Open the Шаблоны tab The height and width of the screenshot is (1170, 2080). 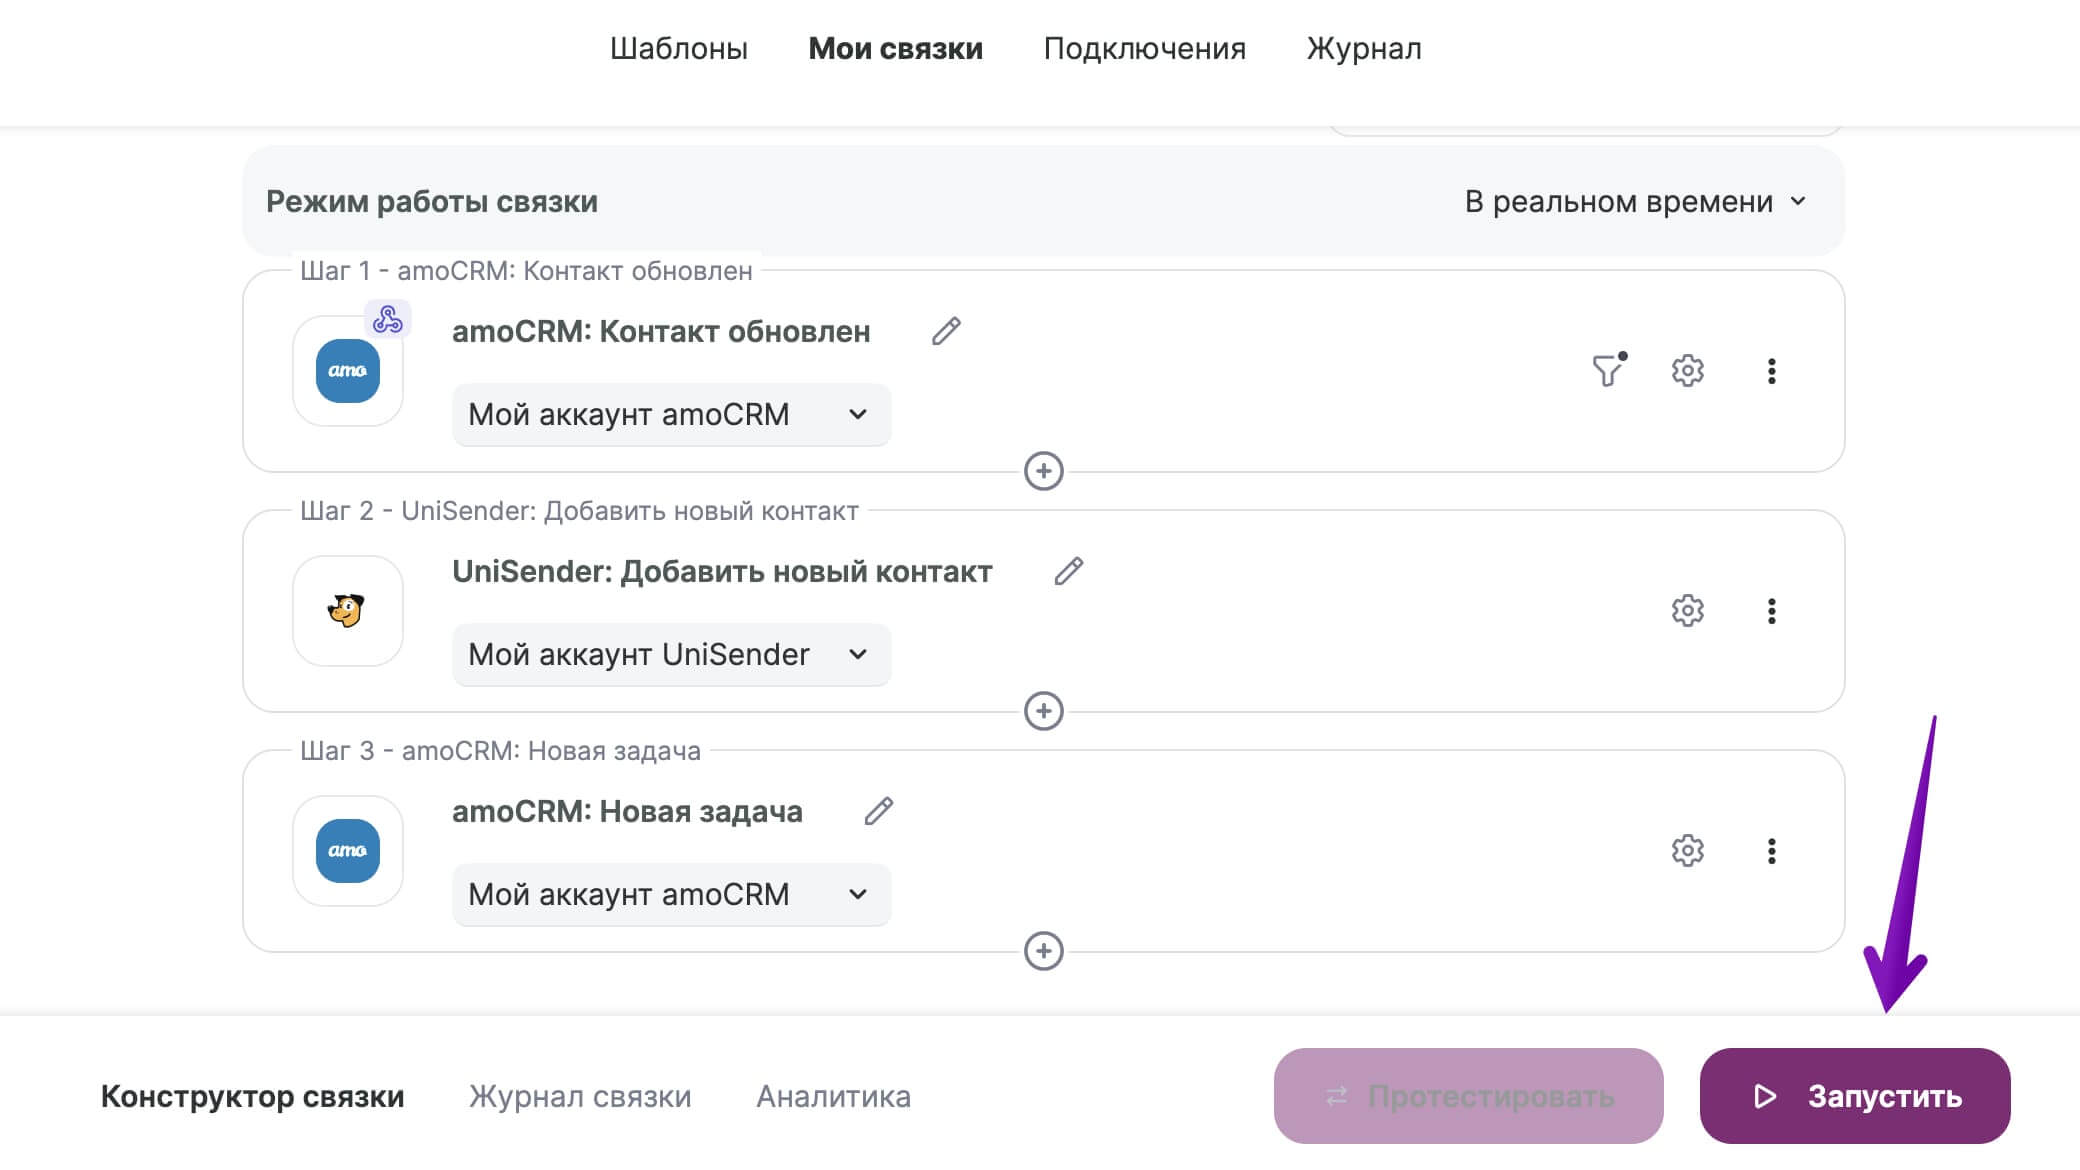(679, 48)
